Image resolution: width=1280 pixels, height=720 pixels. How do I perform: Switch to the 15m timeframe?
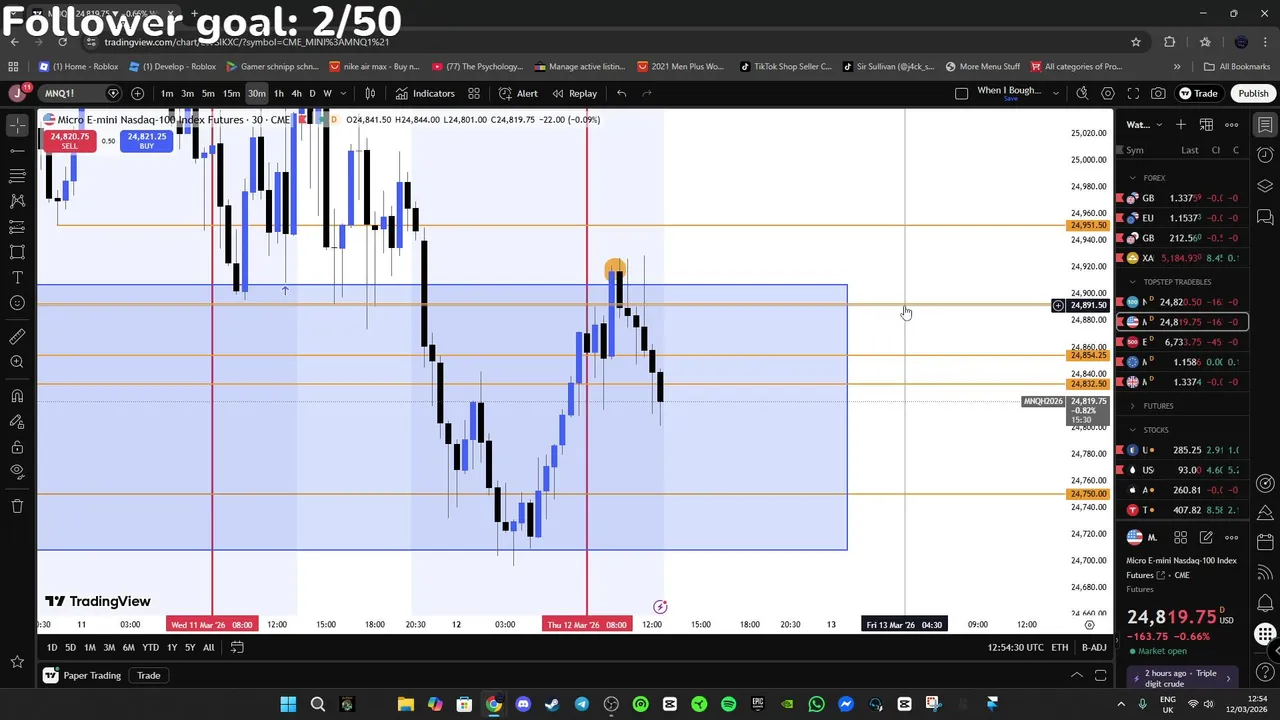tap(231, 93)
